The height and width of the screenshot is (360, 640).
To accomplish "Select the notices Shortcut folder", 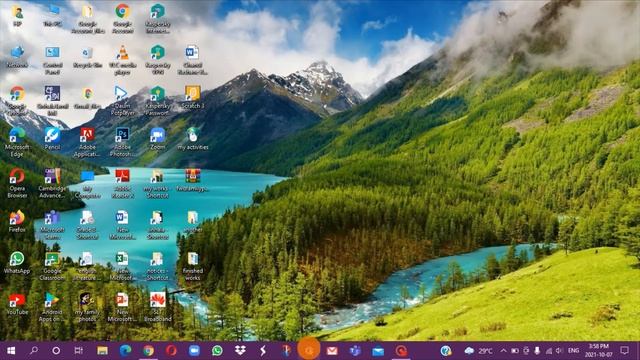I will tap(158, 266).
